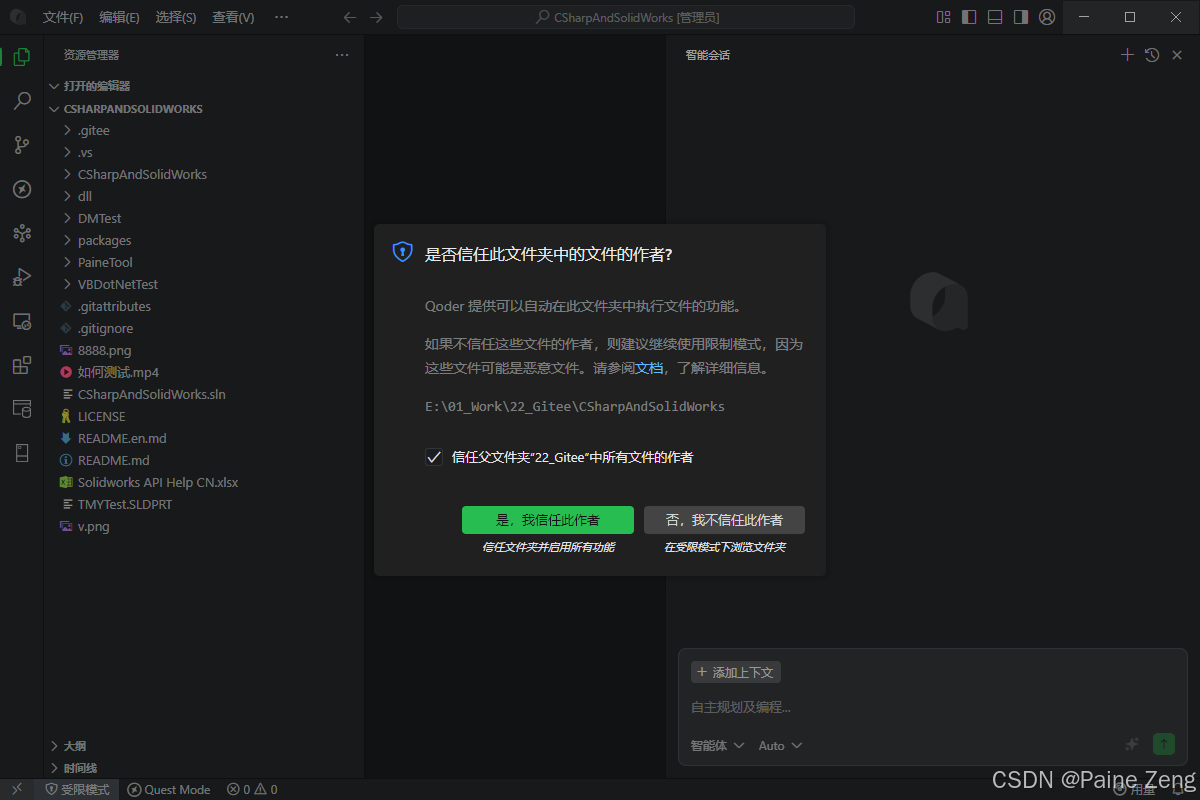Click the shield icon in trust dialog
Image resolution: width=1200 pixels, height=800 pixels.
tap(402, 252)
